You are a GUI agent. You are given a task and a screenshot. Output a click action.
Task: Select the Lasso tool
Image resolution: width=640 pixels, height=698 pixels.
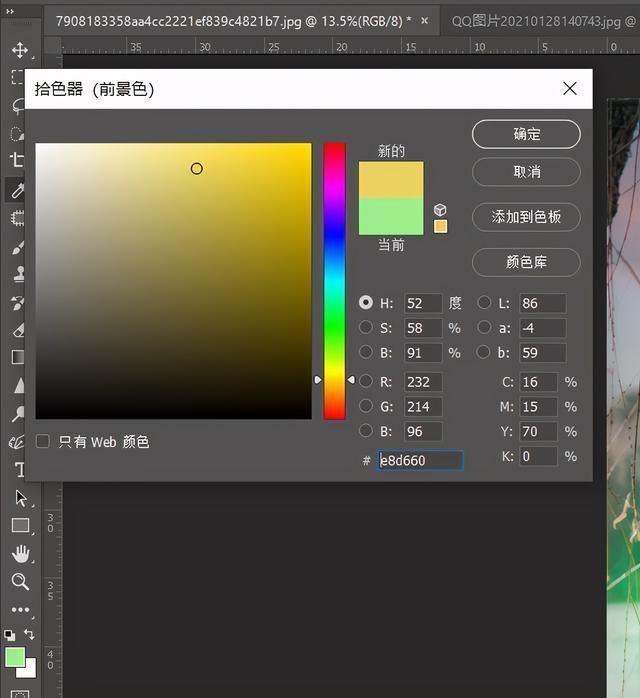point(18,106)
